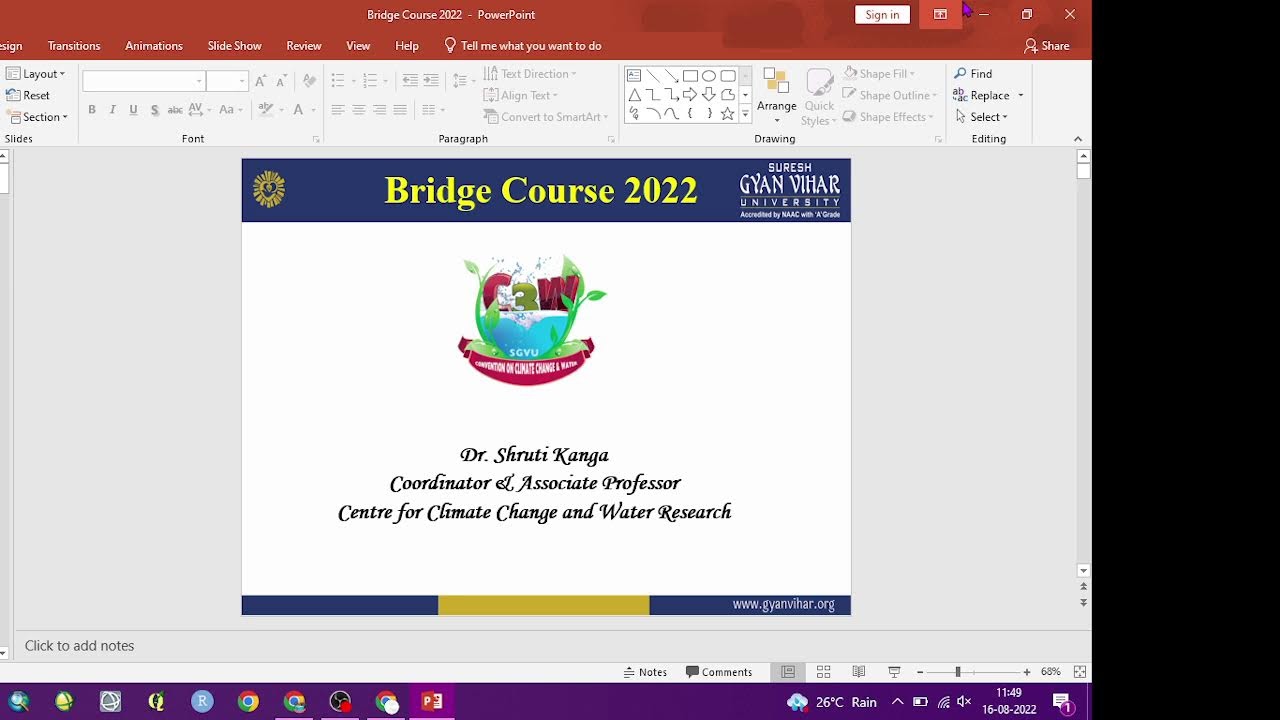
Task: Switch to Normal view in status bar
Action: click(788, 672)
